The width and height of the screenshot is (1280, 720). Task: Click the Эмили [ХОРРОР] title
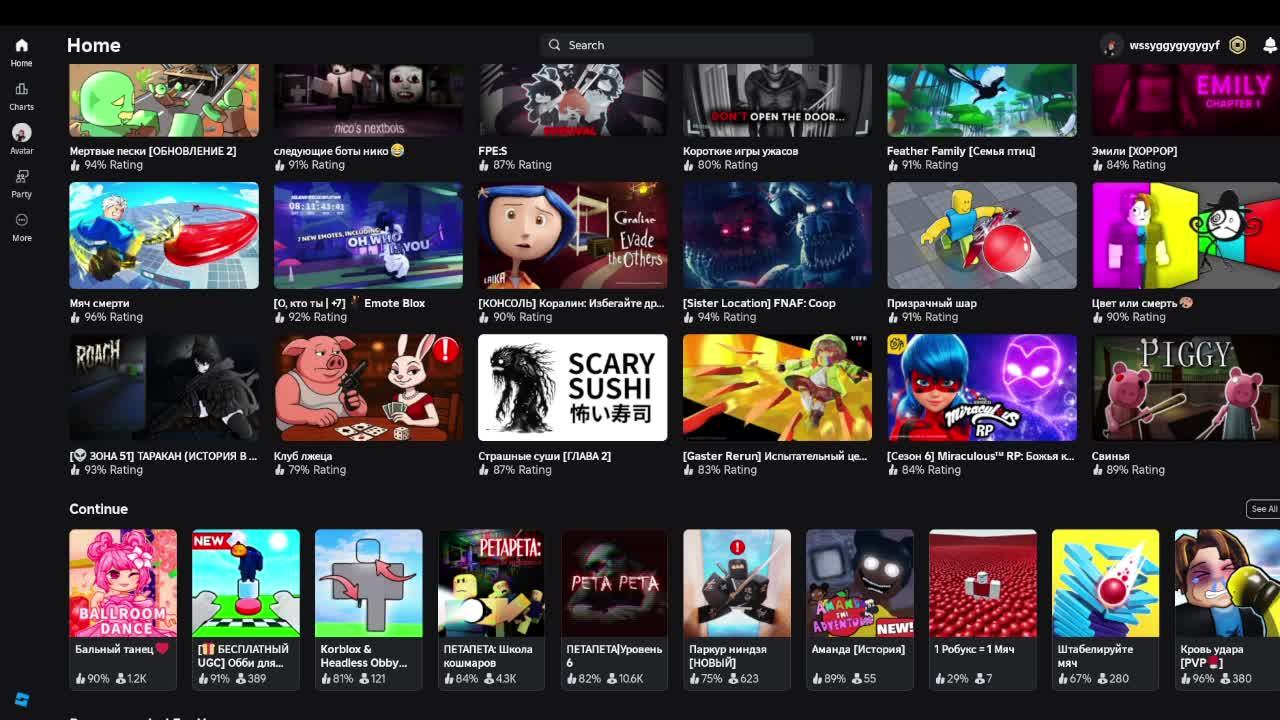click(1135, 151)
